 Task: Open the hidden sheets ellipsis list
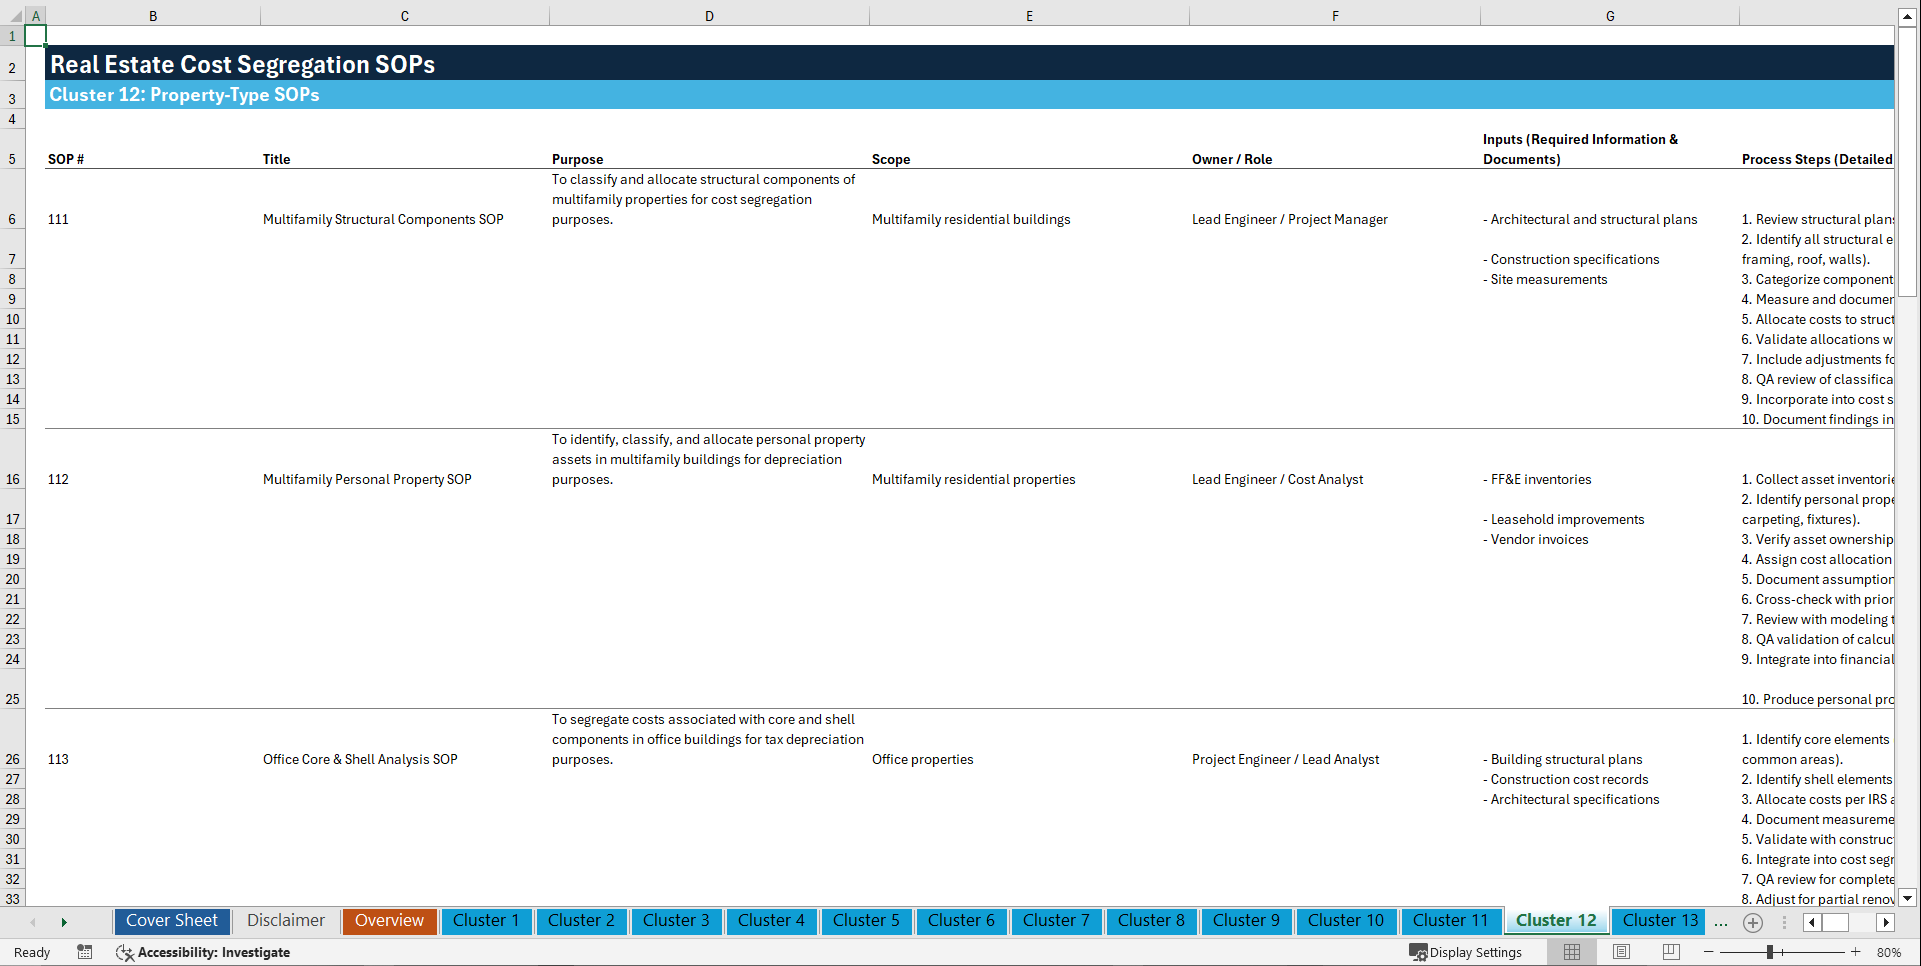point(1721,922)
